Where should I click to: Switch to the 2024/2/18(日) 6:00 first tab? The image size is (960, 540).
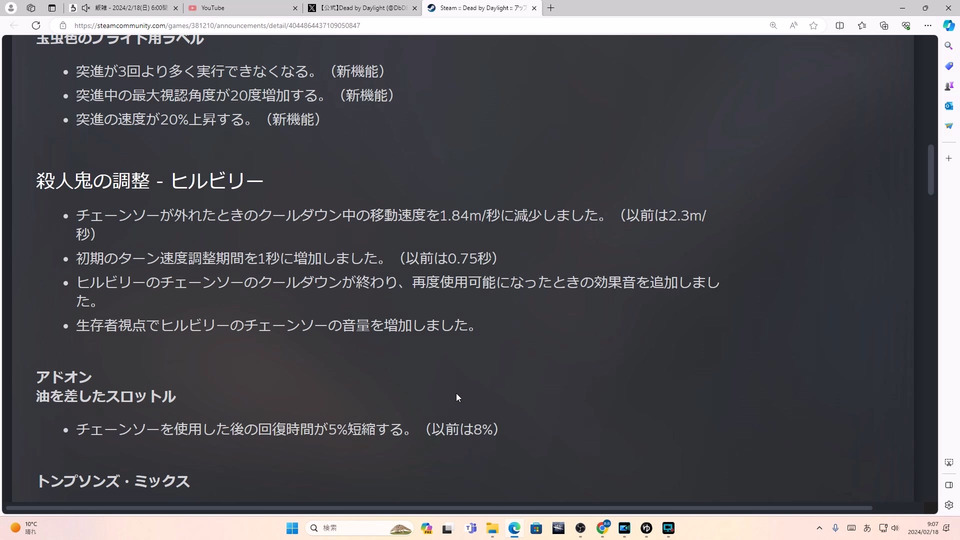[124, 8]
